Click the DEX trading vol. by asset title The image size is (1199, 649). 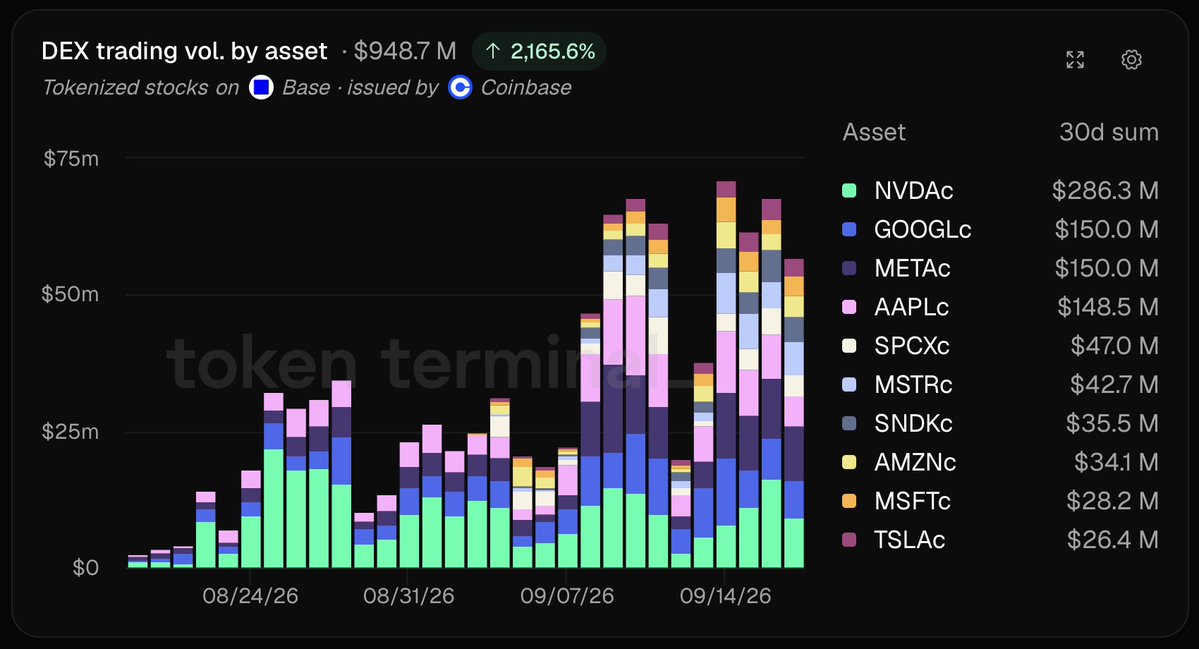(x=184, y=51)
